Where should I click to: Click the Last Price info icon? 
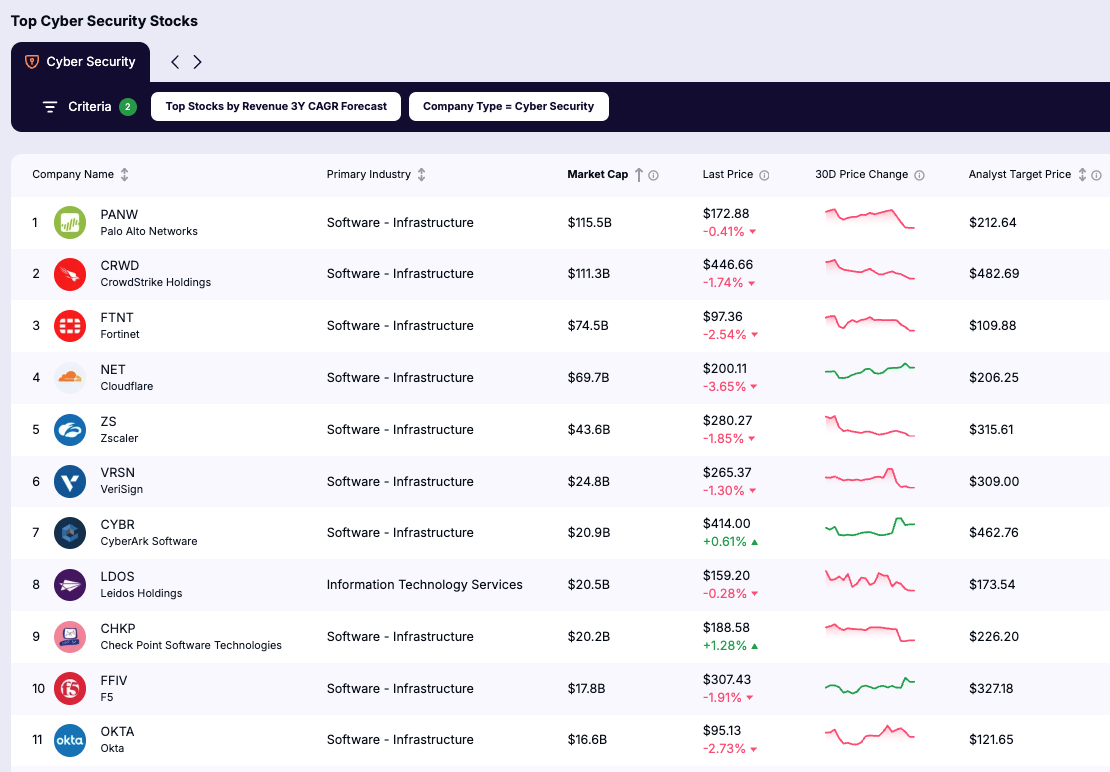point(765,175)
